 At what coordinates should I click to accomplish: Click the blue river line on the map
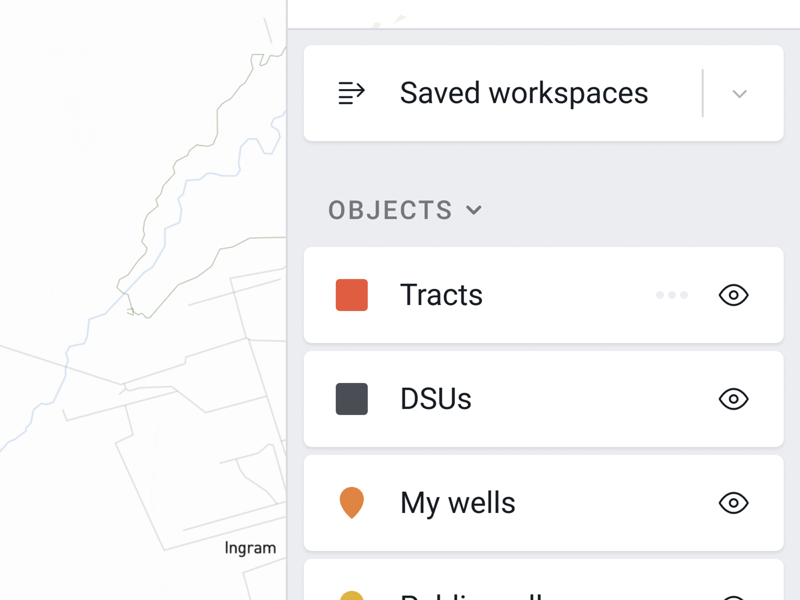pos(164,245)
